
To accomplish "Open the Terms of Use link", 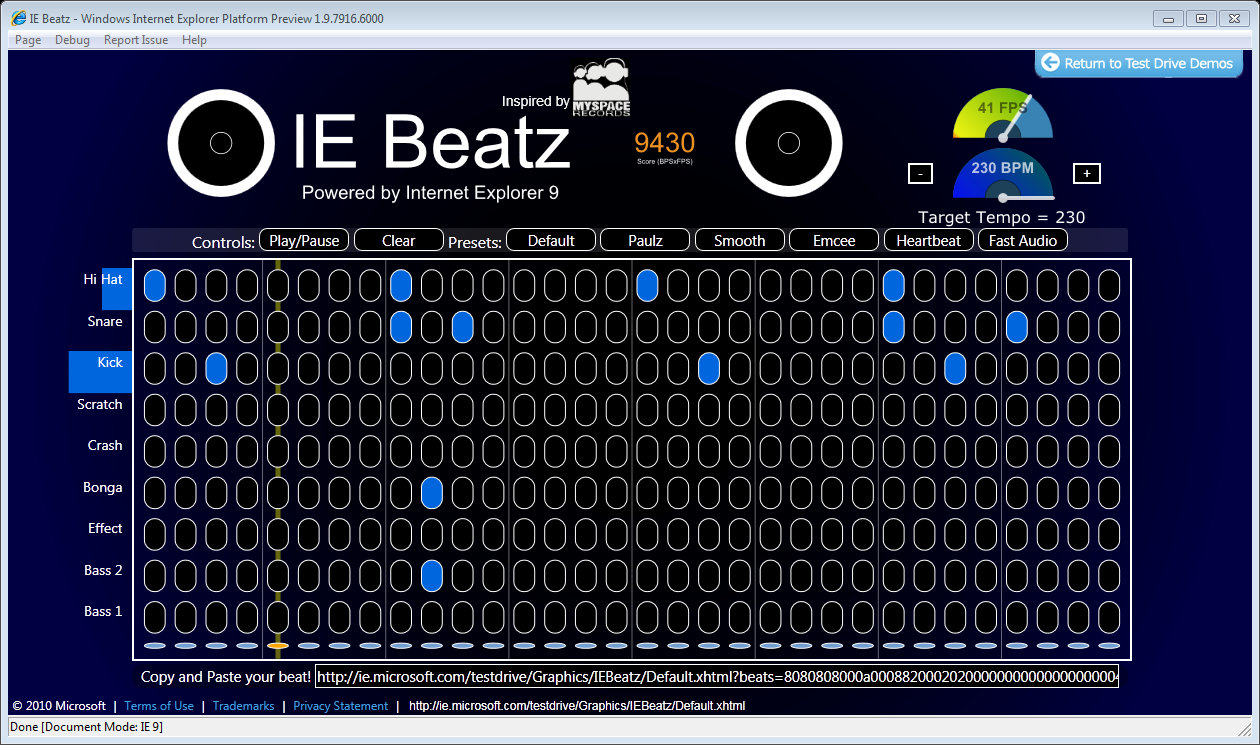I will [x=159, y=706].
